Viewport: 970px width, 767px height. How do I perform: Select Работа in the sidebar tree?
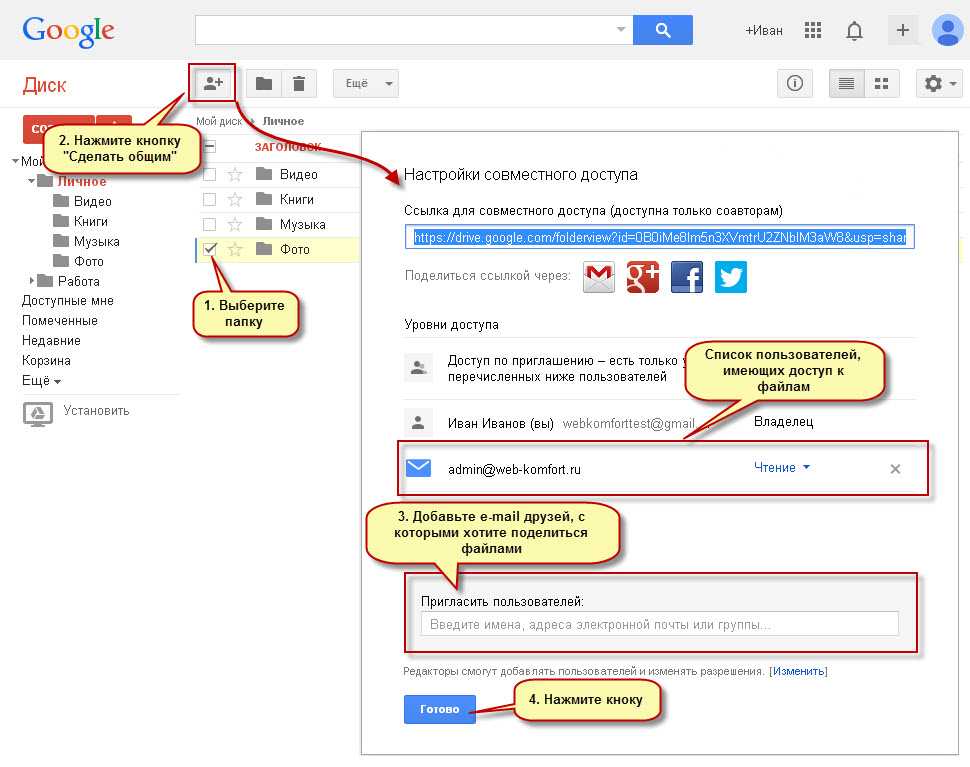pos(79,281)
